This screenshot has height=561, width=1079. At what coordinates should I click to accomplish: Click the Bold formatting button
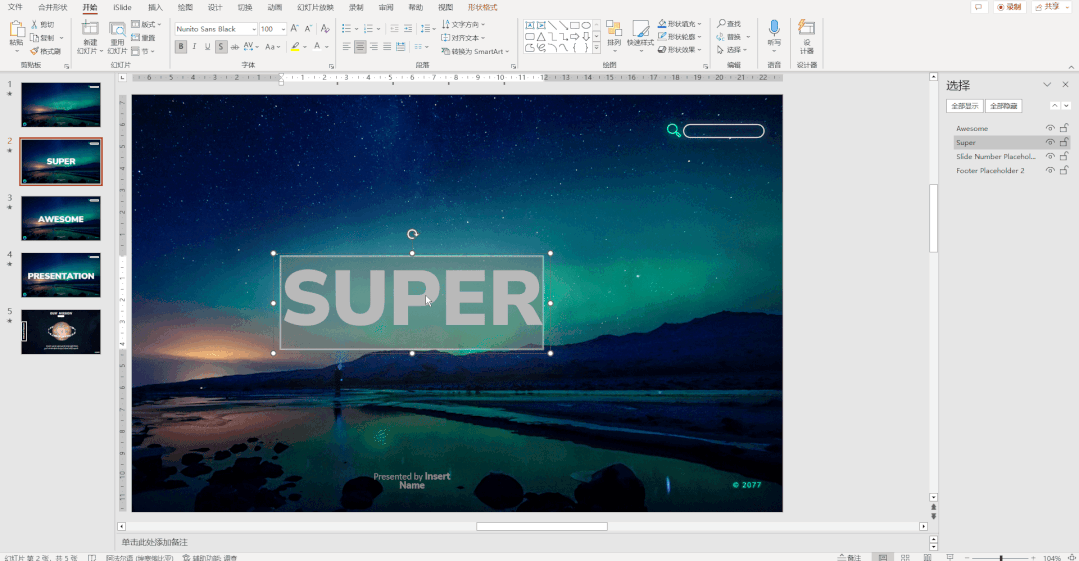coord(181,46)
